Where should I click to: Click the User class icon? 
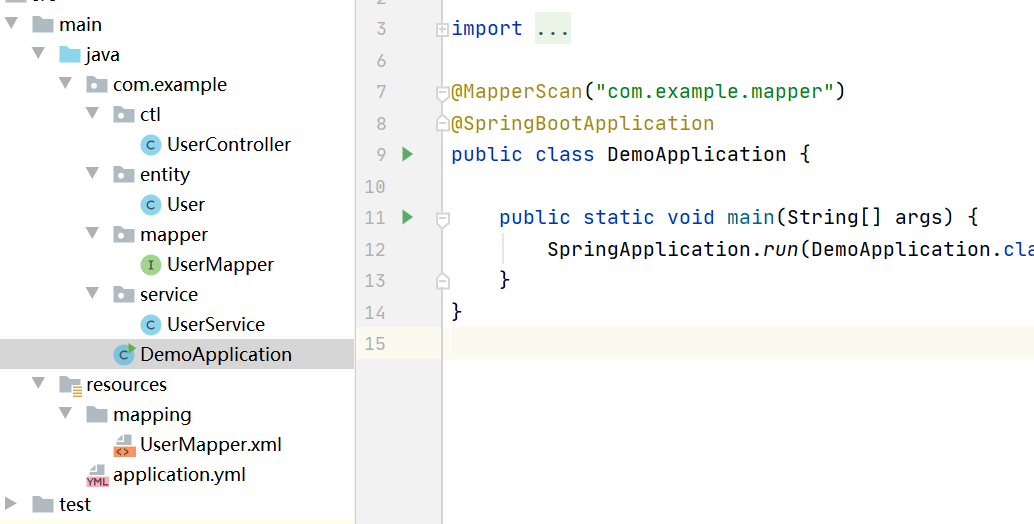(x=151, y=205)
